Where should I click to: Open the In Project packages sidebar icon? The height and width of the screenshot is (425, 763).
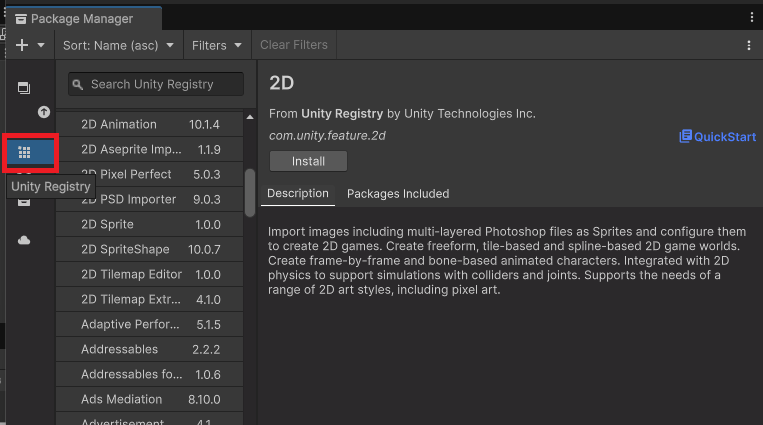pyautogui.click(x=24, y=88)
